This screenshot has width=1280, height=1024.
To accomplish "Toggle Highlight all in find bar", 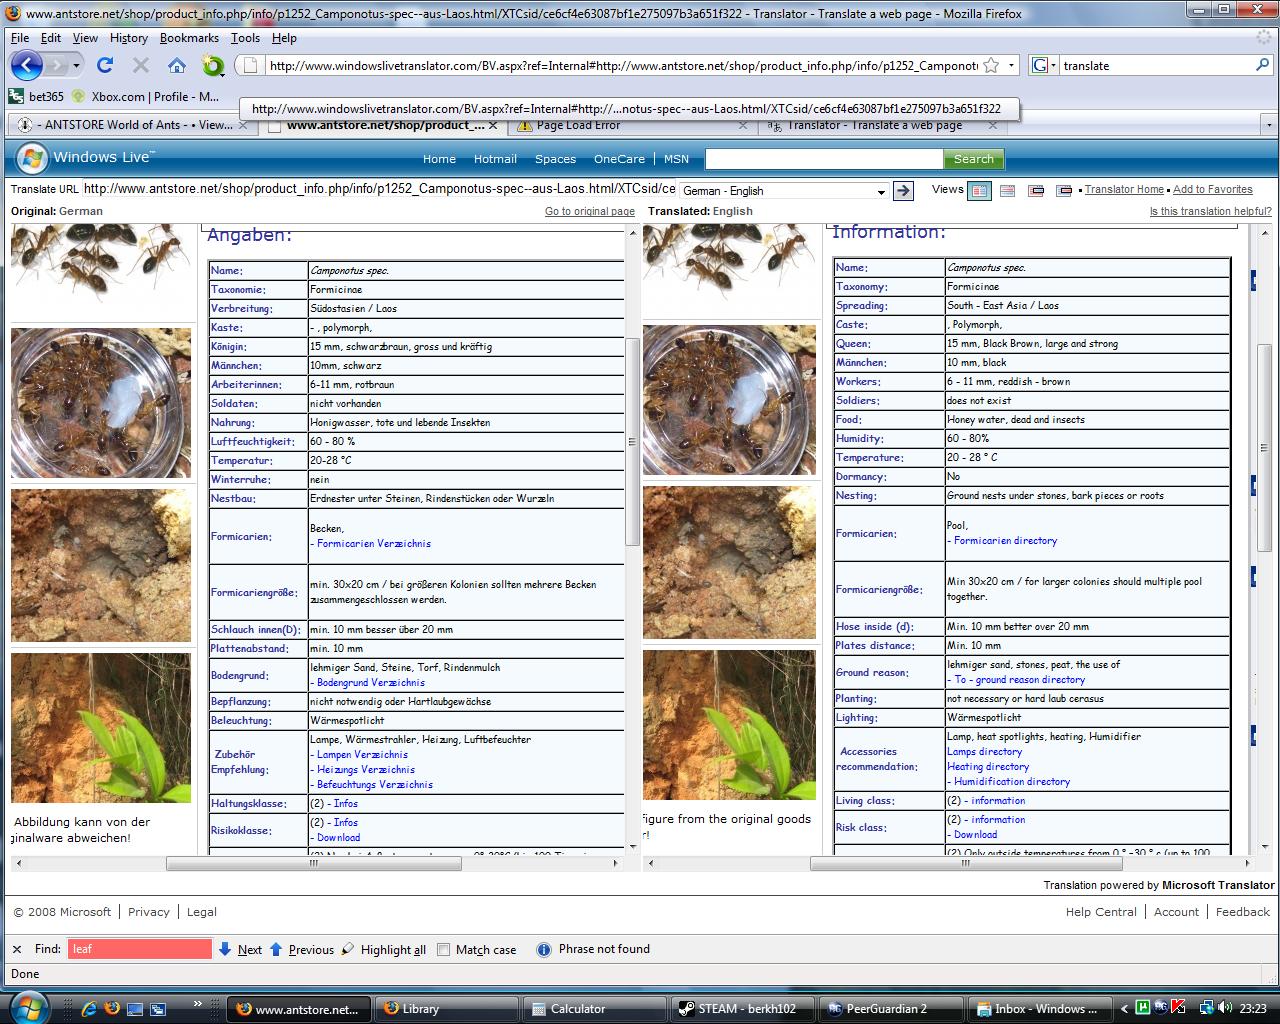I will click(384, 950).
